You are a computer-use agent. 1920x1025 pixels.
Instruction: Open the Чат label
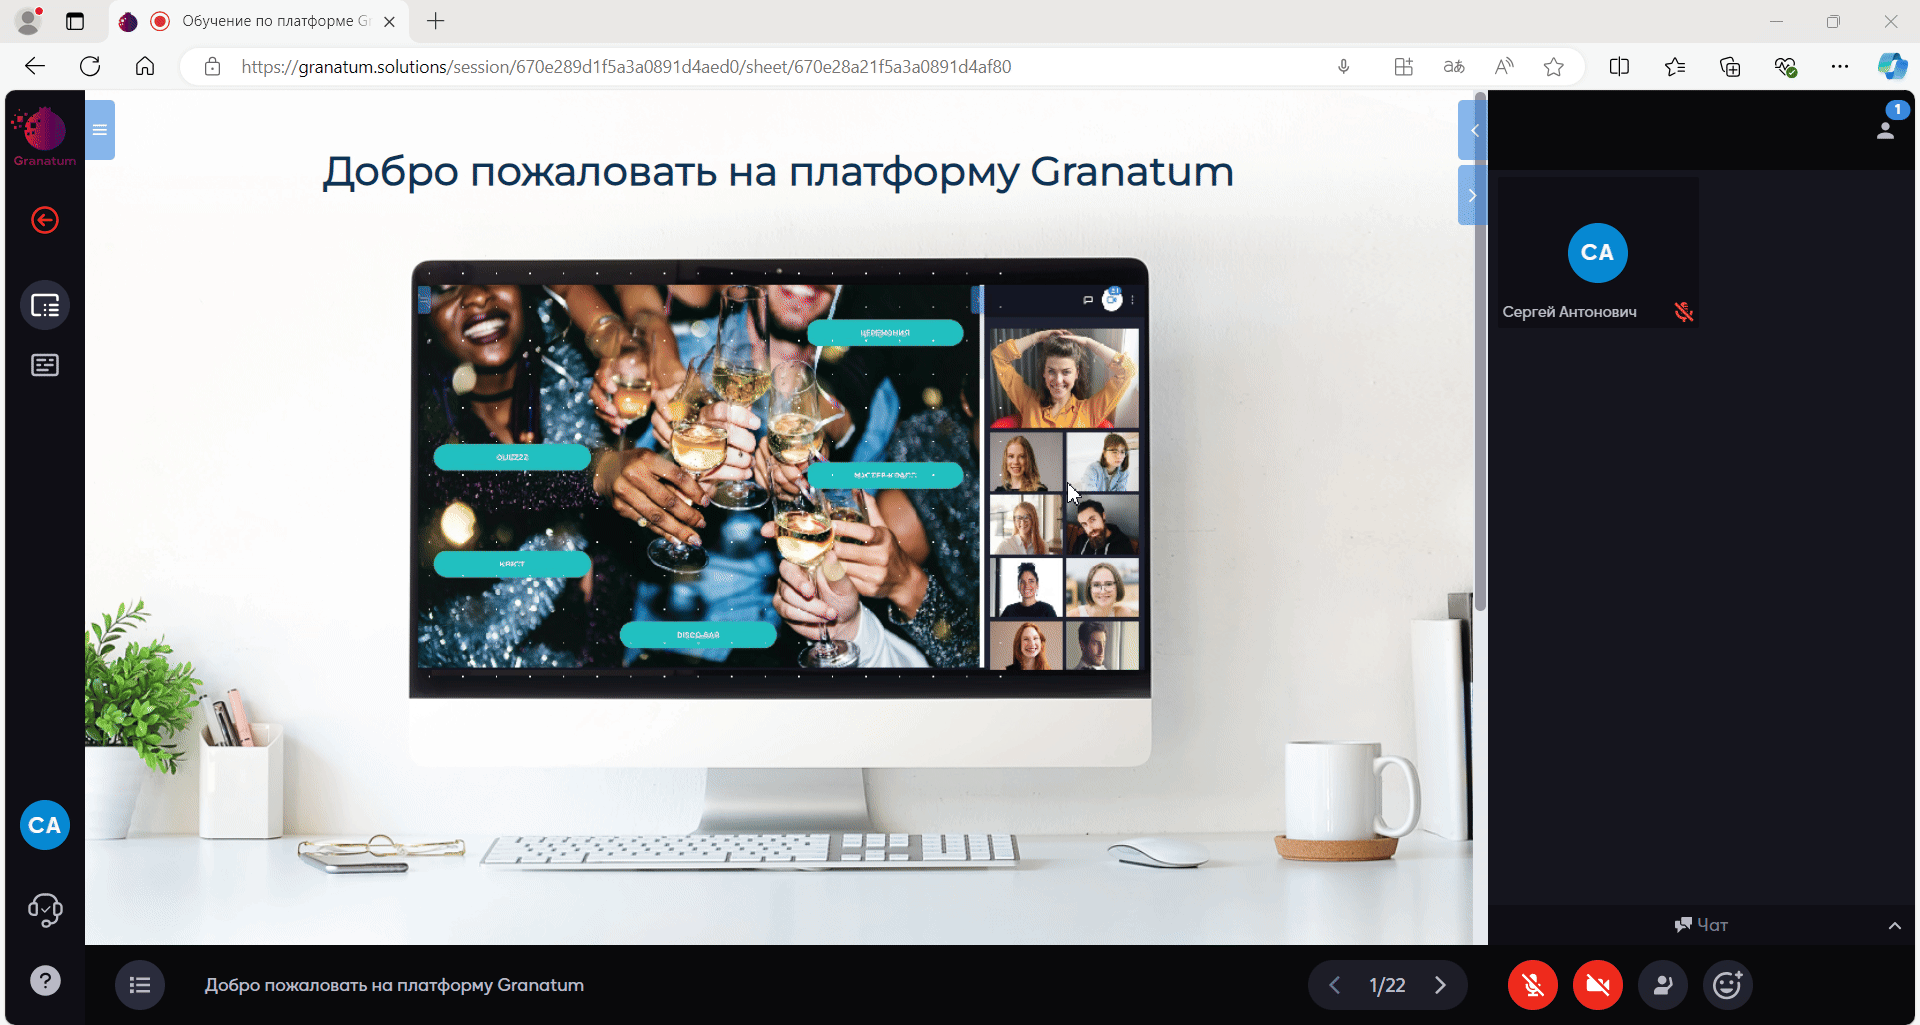(1701, 925)
